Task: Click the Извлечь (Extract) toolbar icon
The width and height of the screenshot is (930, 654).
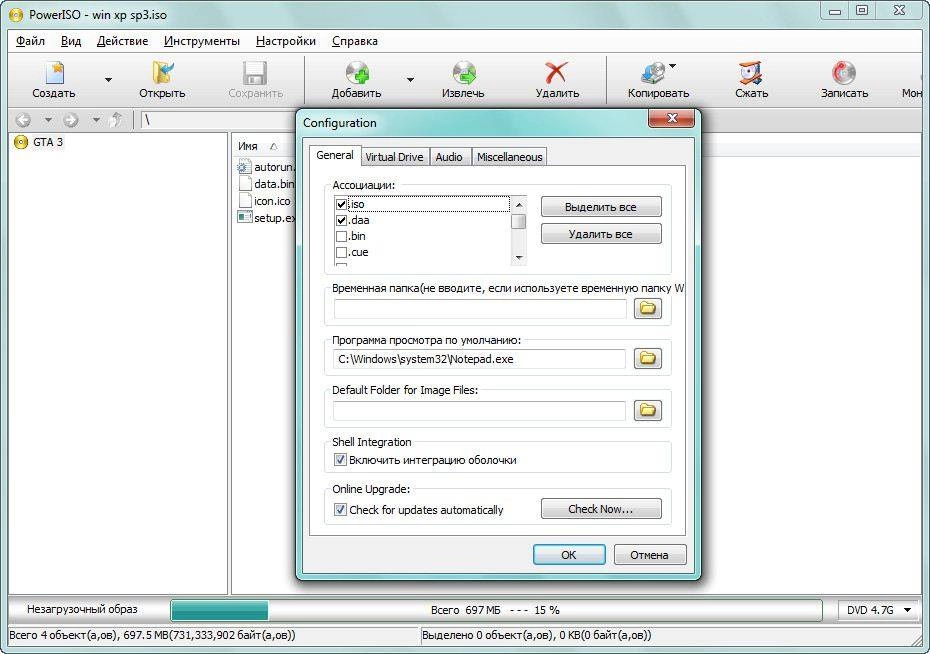Action: (463, 73)
